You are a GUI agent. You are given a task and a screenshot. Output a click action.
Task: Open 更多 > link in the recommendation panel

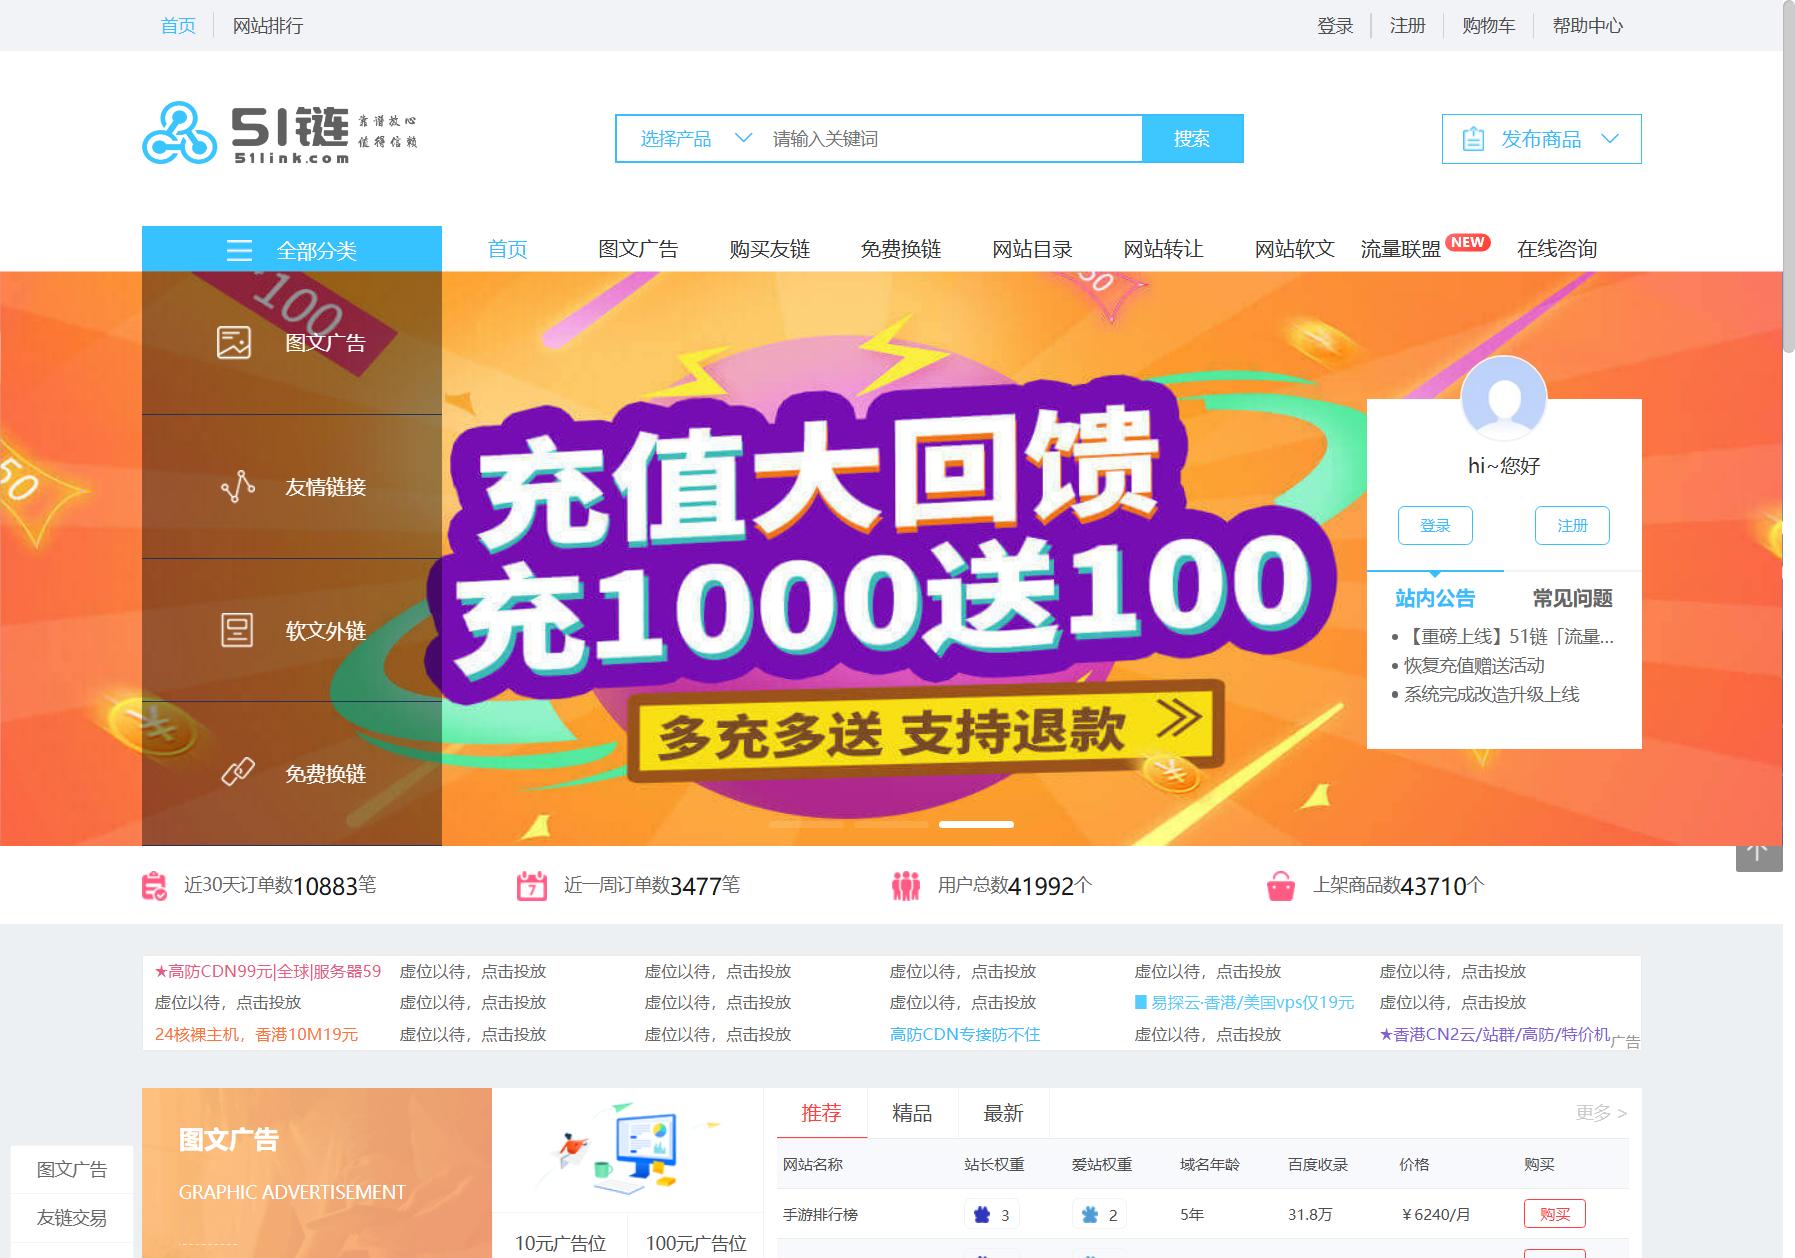click(1601, 1113)
